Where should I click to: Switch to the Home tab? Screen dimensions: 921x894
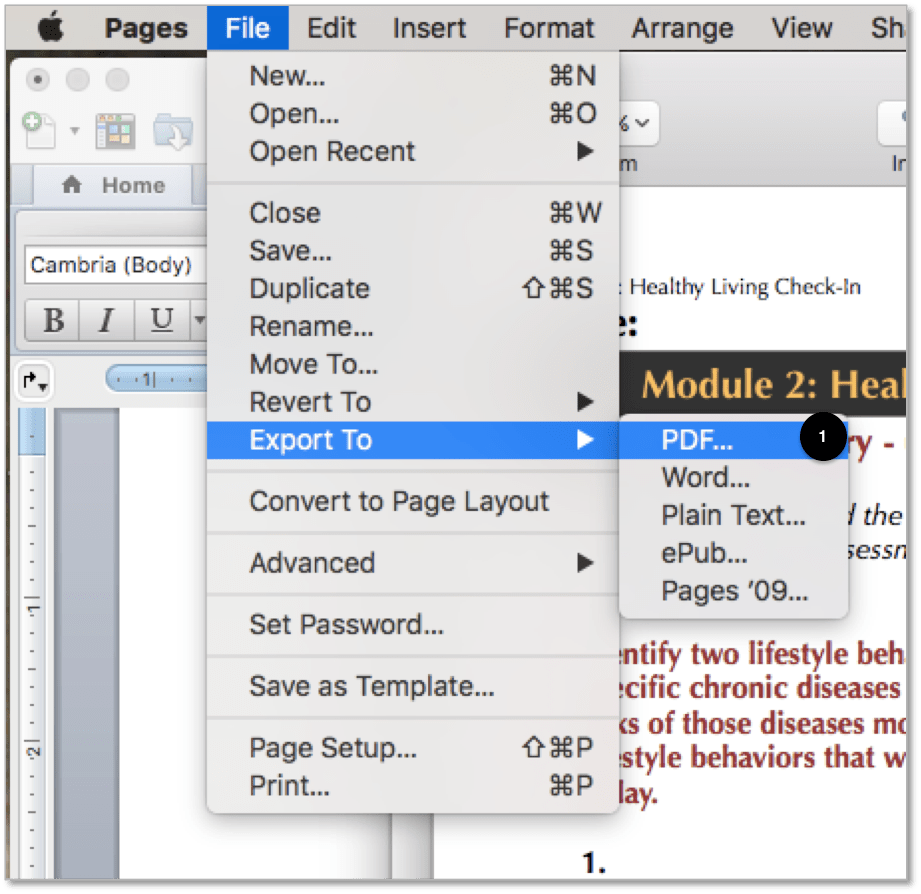113,186
